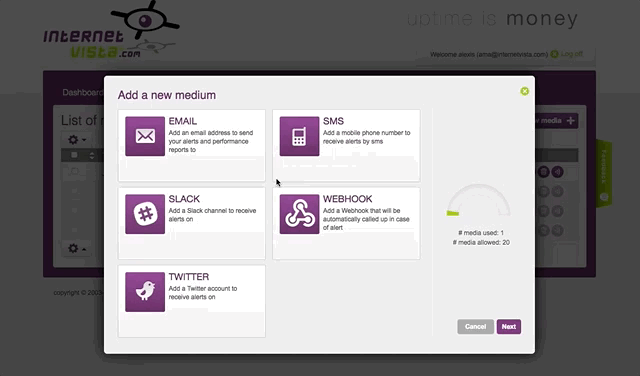Image resolution: width=640 pixels, height=376 pixels.
Task: Choose the SLACK hashtag icon
Action: tap(145, 214)
